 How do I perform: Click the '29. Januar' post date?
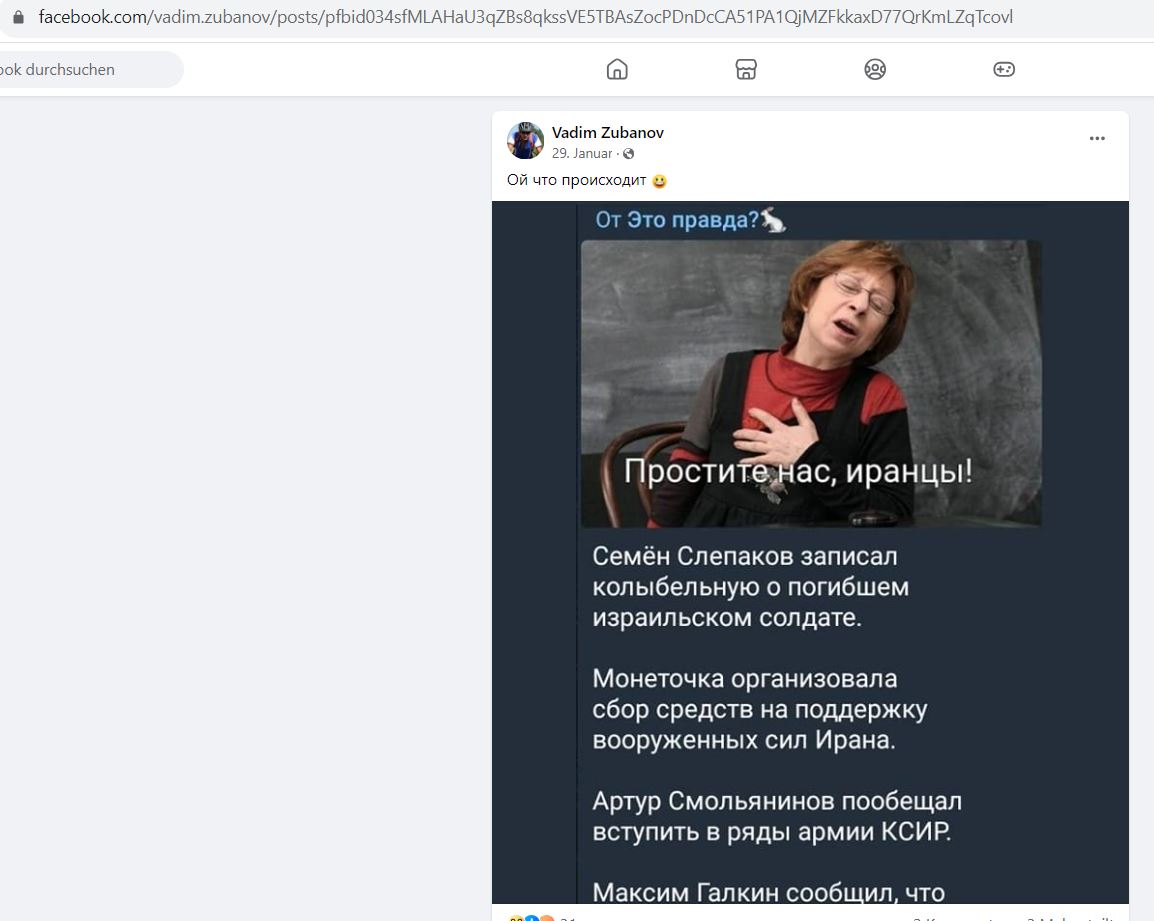(581, 153)
